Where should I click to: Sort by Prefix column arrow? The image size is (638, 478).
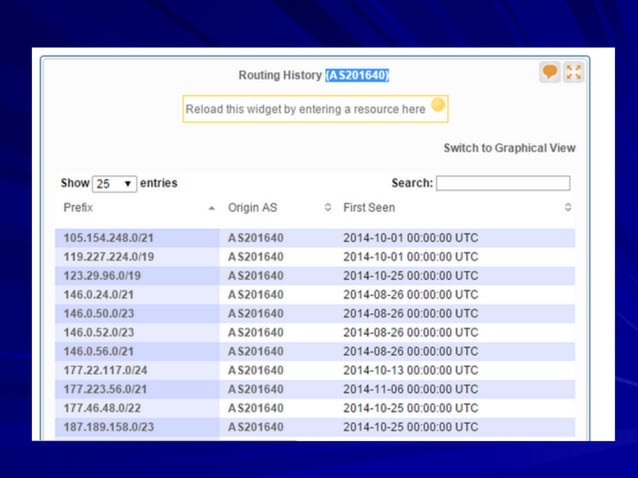coord(211,208)
